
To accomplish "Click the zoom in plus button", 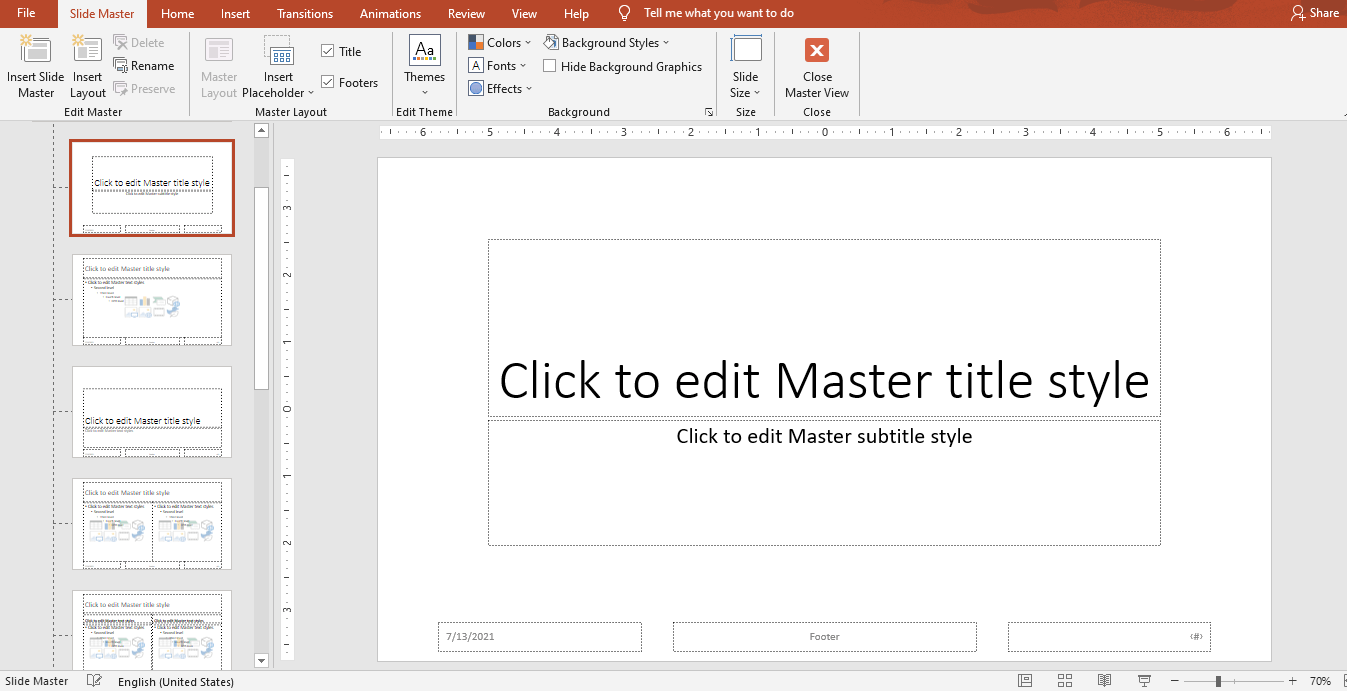I will 1293,681.
